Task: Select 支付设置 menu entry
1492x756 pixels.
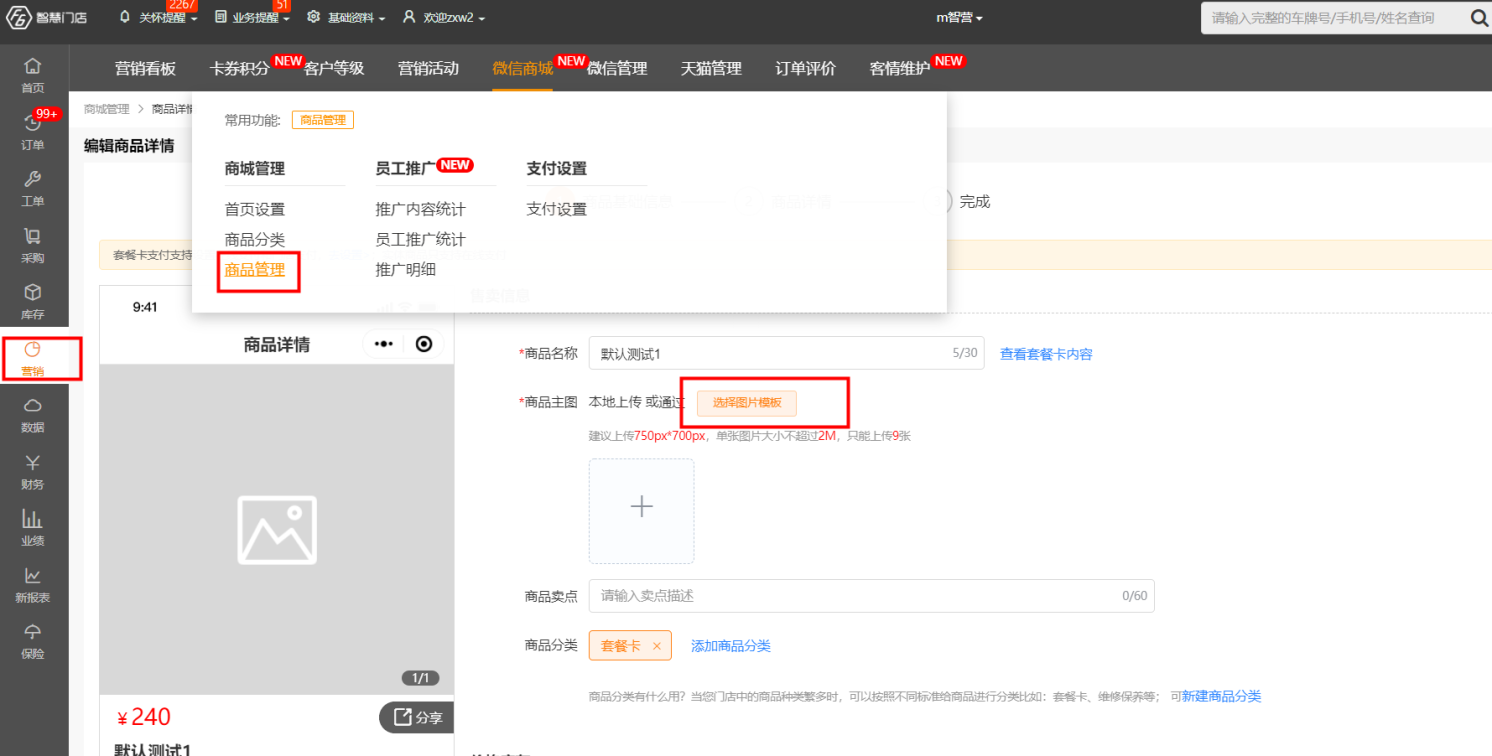Action: 556,209
